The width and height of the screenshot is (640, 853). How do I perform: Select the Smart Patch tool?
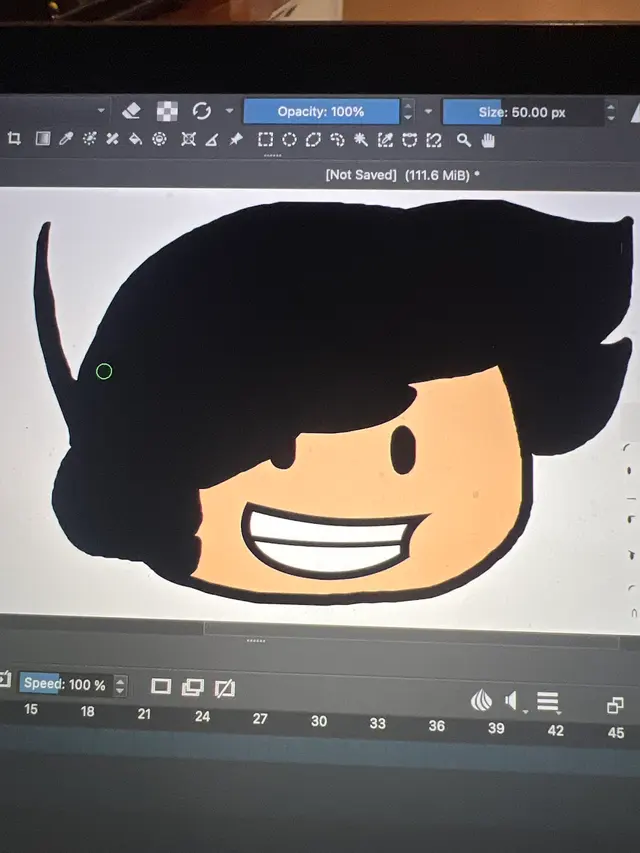click(113, 139)
